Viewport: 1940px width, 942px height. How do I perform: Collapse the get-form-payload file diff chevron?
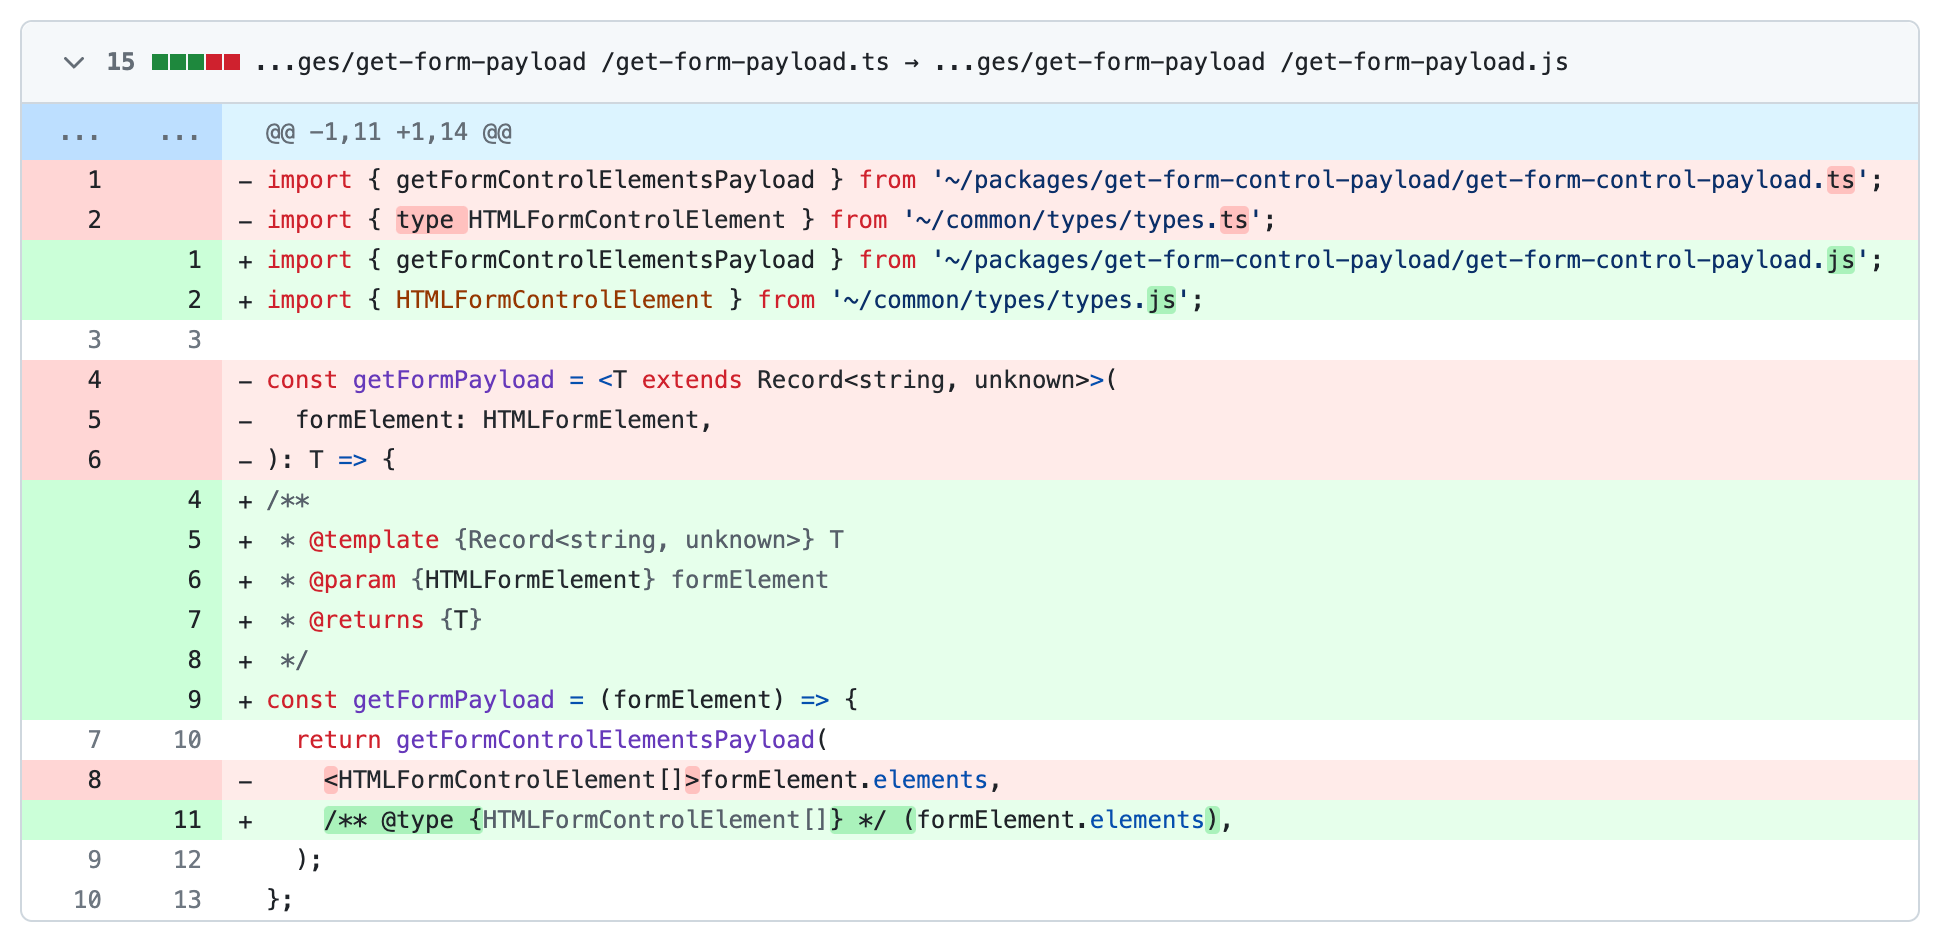point(73,62)
